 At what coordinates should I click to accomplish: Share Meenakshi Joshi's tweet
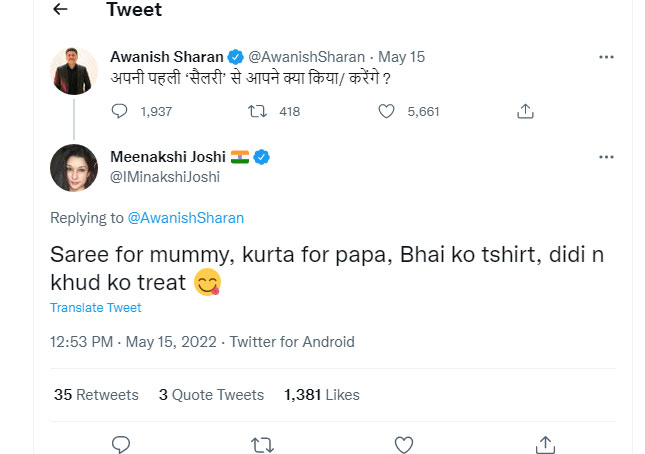[545, 443]
